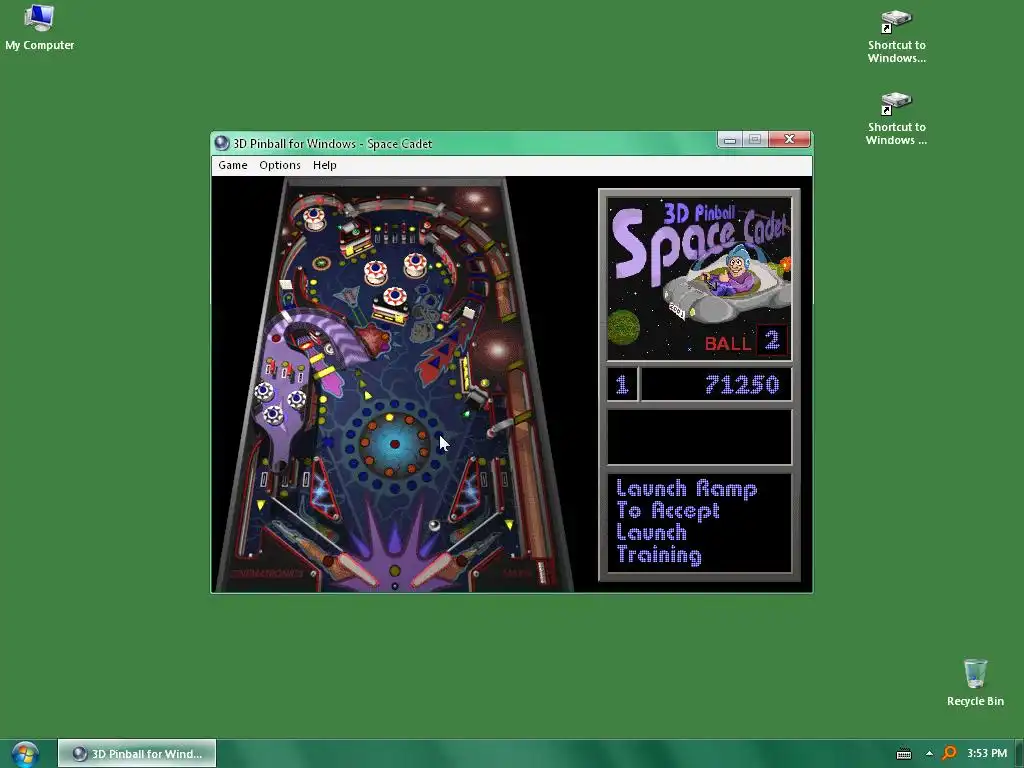Image resolution: width=1024 pixels, height=768 pixels.
Task: Click the Windows Start orb
Action: [x=25, y=754]
